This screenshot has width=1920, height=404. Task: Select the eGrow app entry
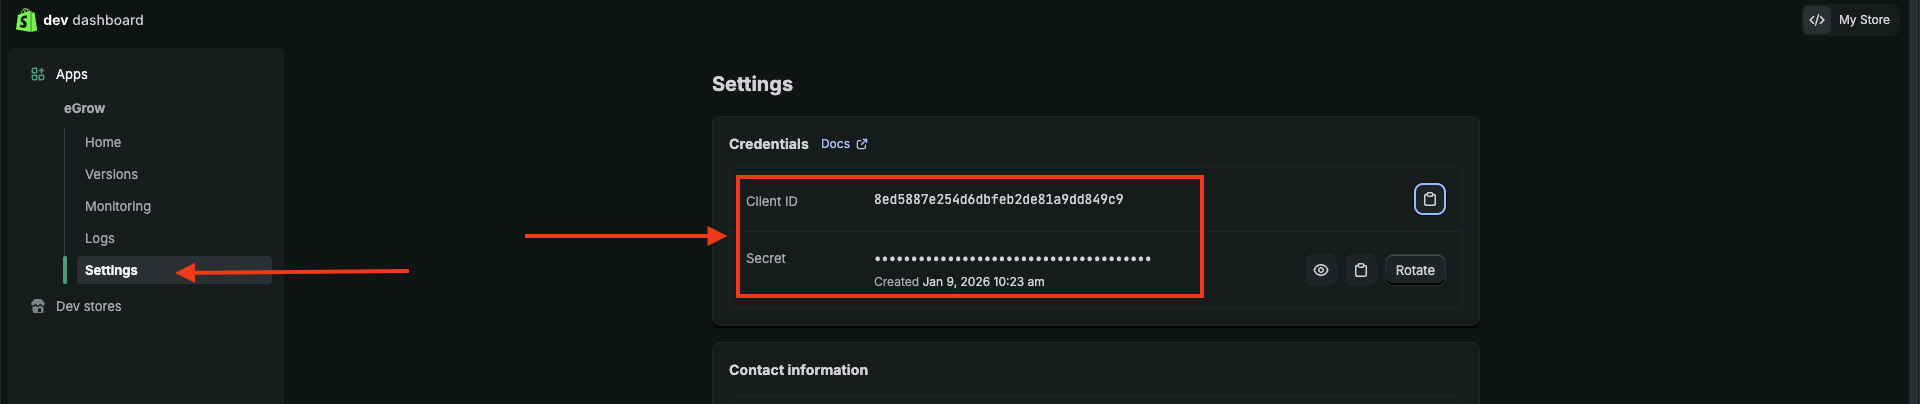(x=84, y=108)
